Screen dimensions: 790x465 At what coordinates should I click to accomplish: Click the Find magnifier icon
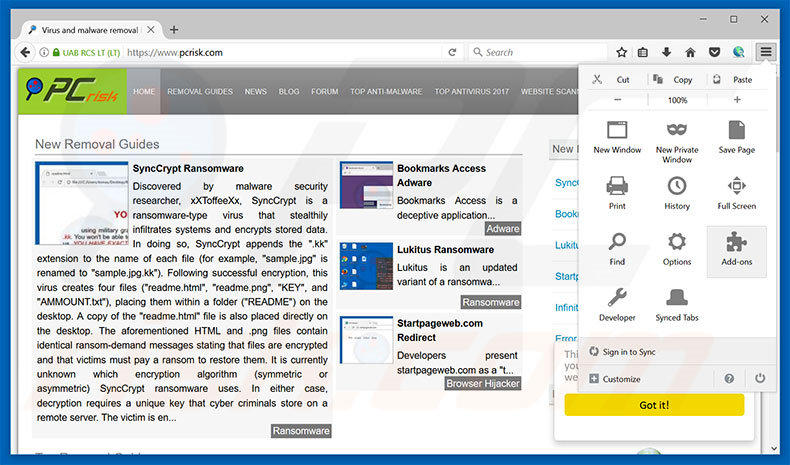(x=617, y=242)
